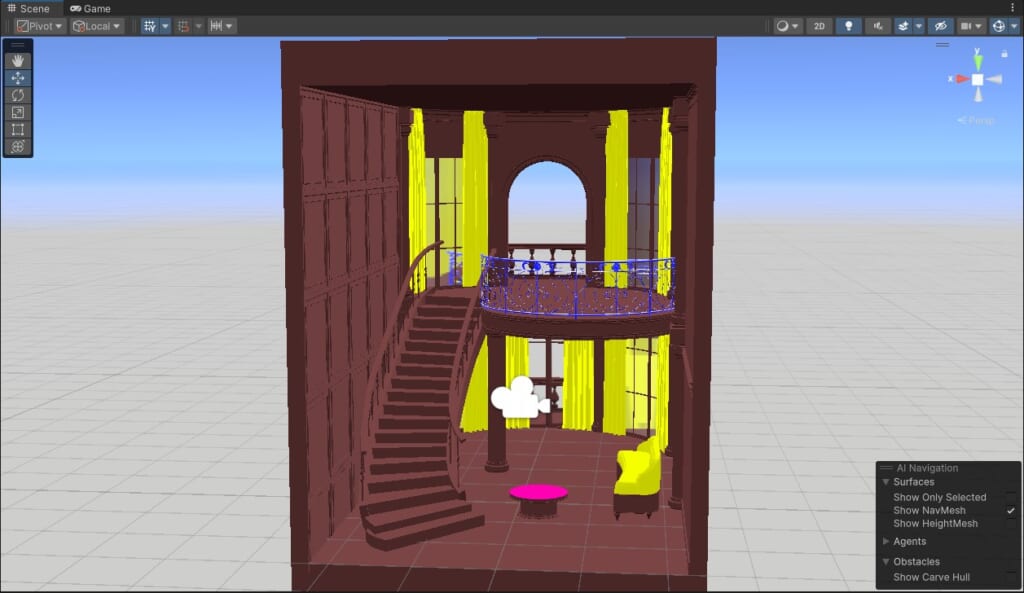Toggle the orientation gizmo lock

click(1004, 54)
